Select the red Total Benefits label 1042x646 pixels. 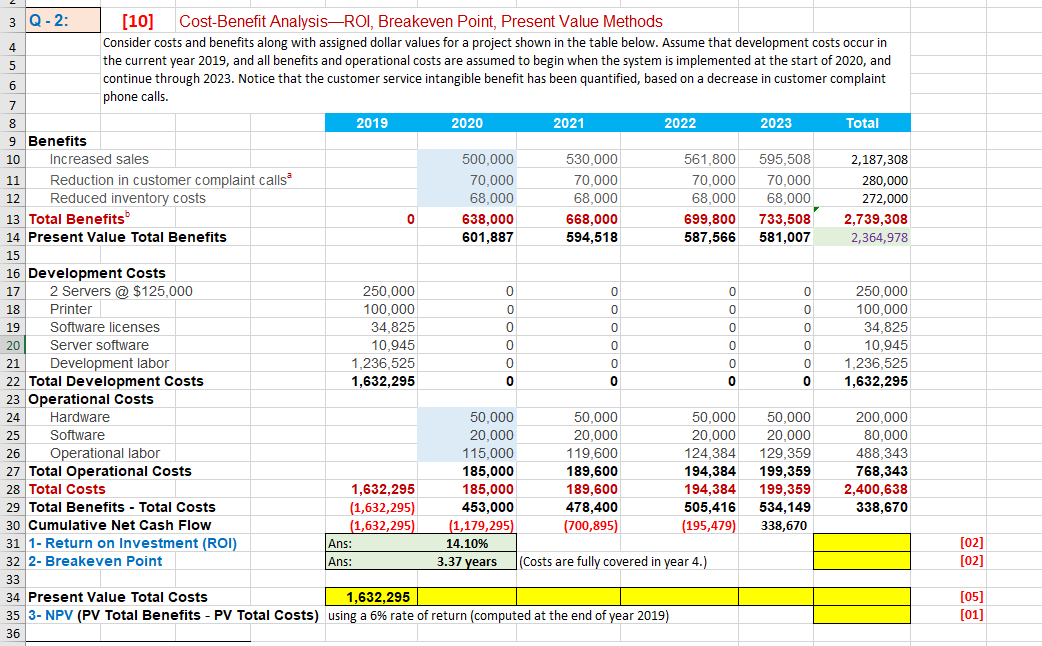point(79,219)
